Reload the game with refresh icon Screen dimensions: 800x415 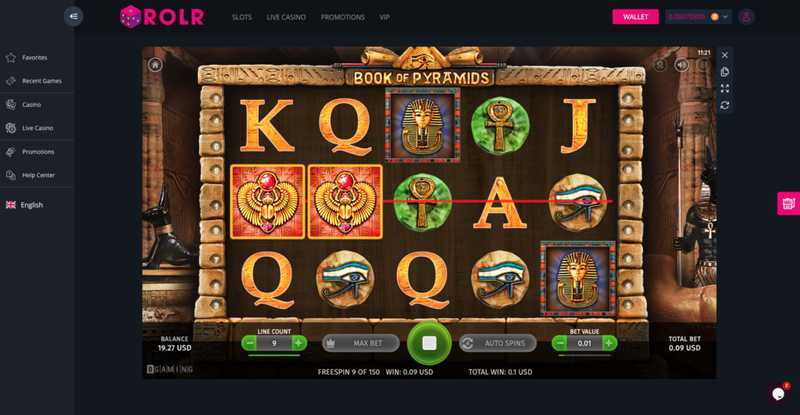(x=724, y=105)
